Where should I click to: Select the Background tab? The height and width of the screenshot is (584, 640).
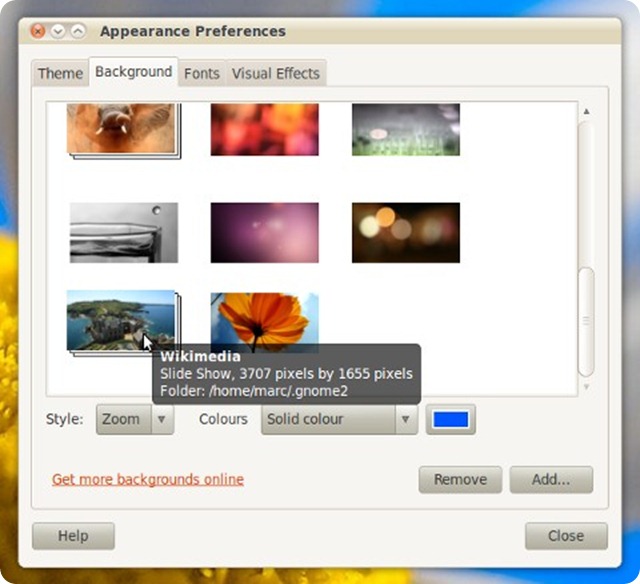[133, 72]
